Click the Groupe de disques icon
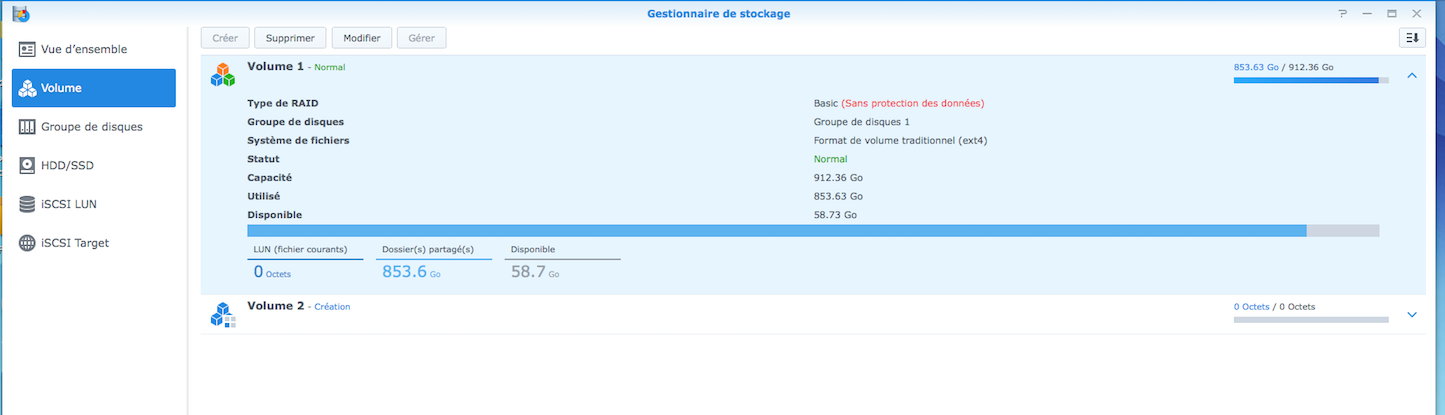Viewport: 1445px width, 415px height. click(x=28, y=127)
